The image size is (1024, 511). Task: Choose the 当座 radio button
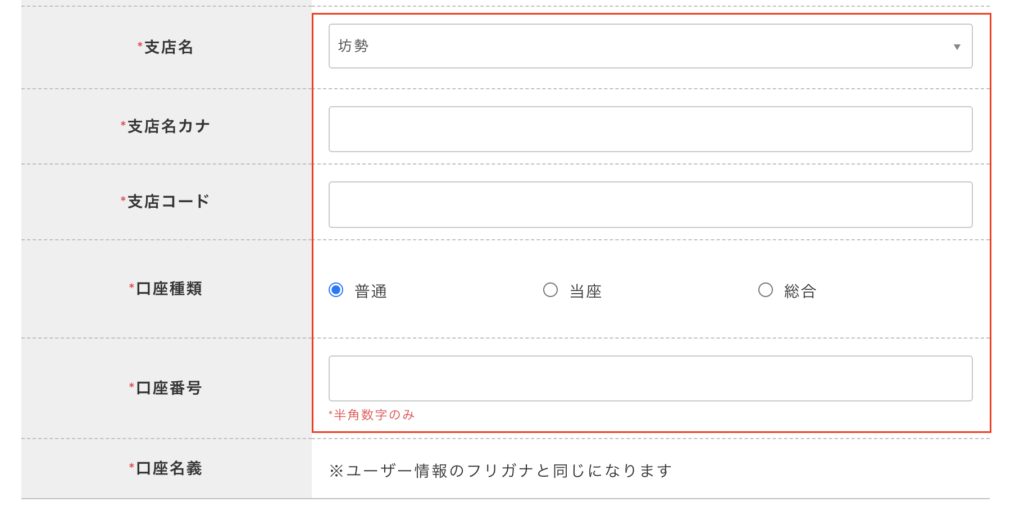[551, 289]
